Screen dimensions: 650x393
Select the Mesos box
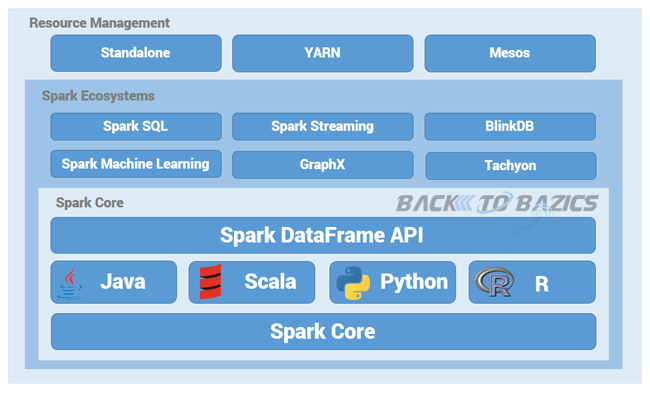510,53
